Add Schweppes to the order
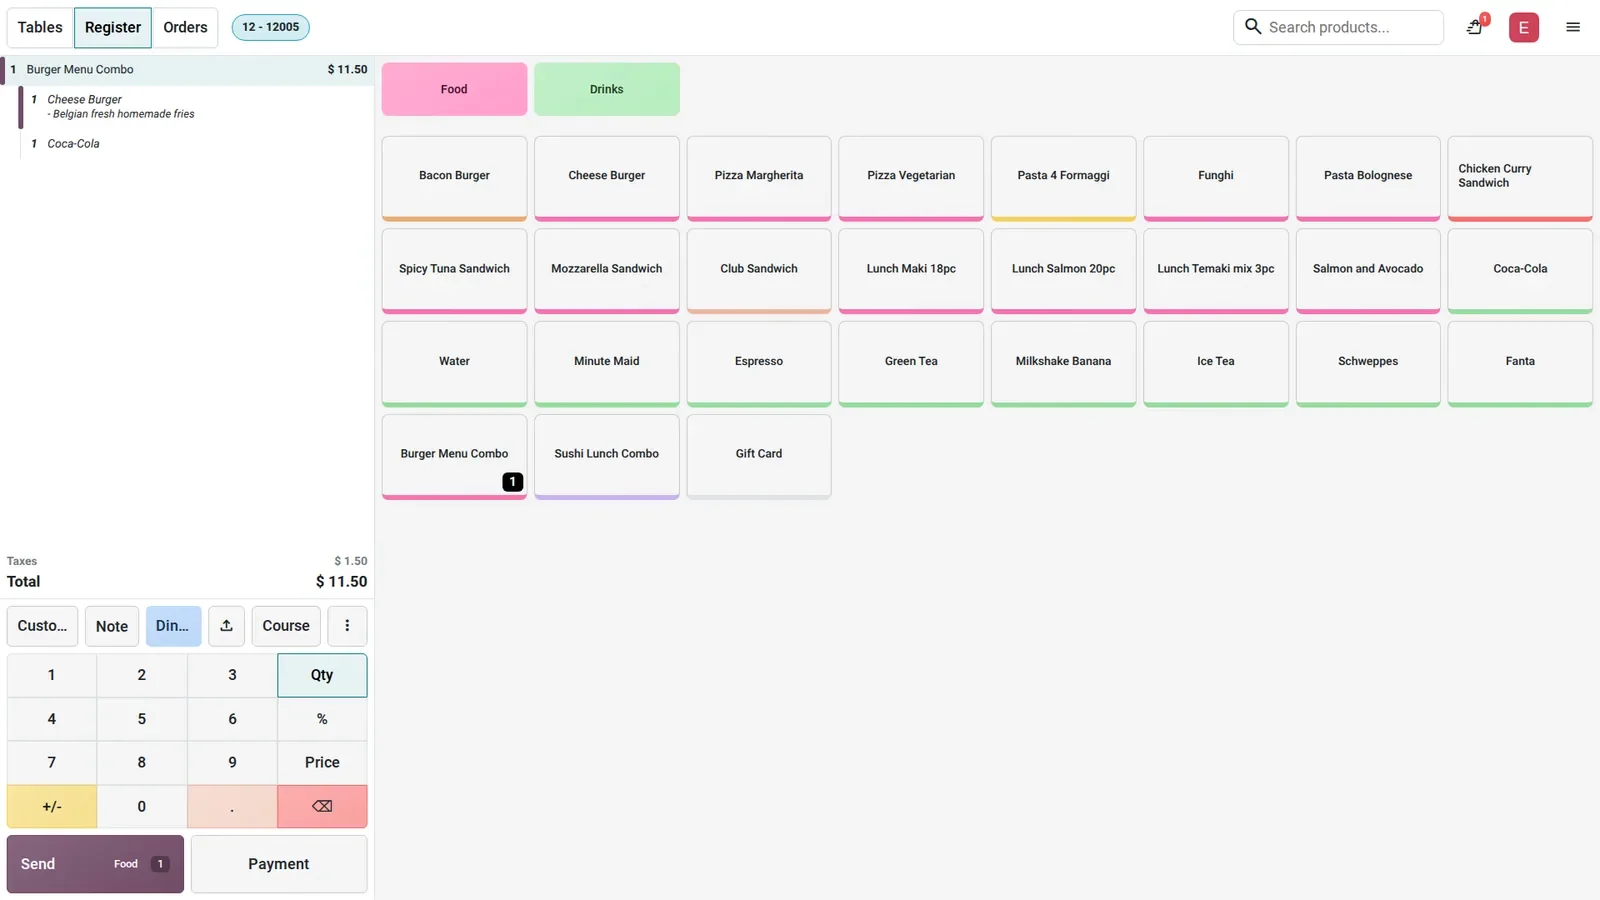 1368,364
